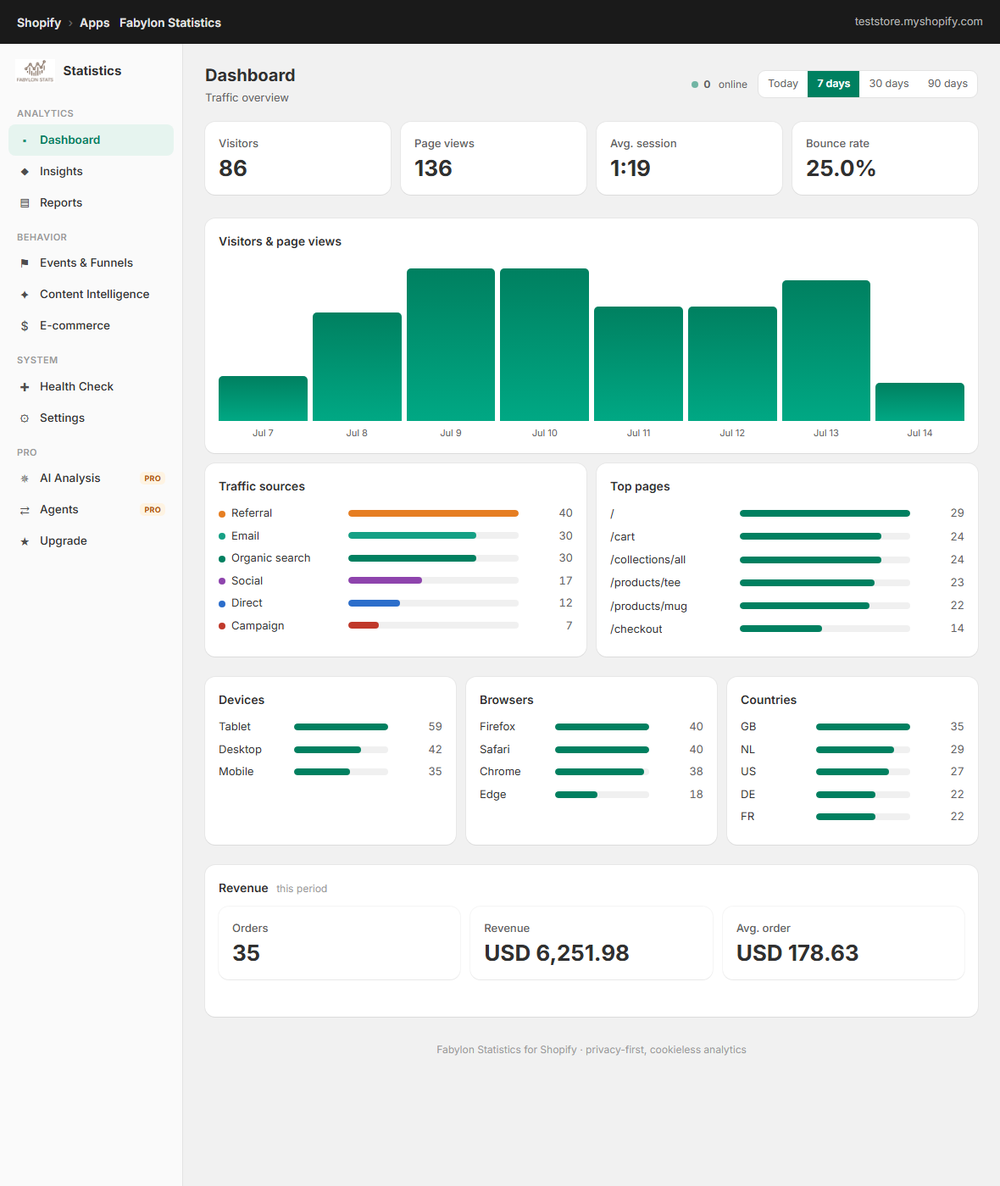The width and height of the screenshot is (1000, 1186).
Task: Click the Organic search source label
Action: tap(271, 558)
